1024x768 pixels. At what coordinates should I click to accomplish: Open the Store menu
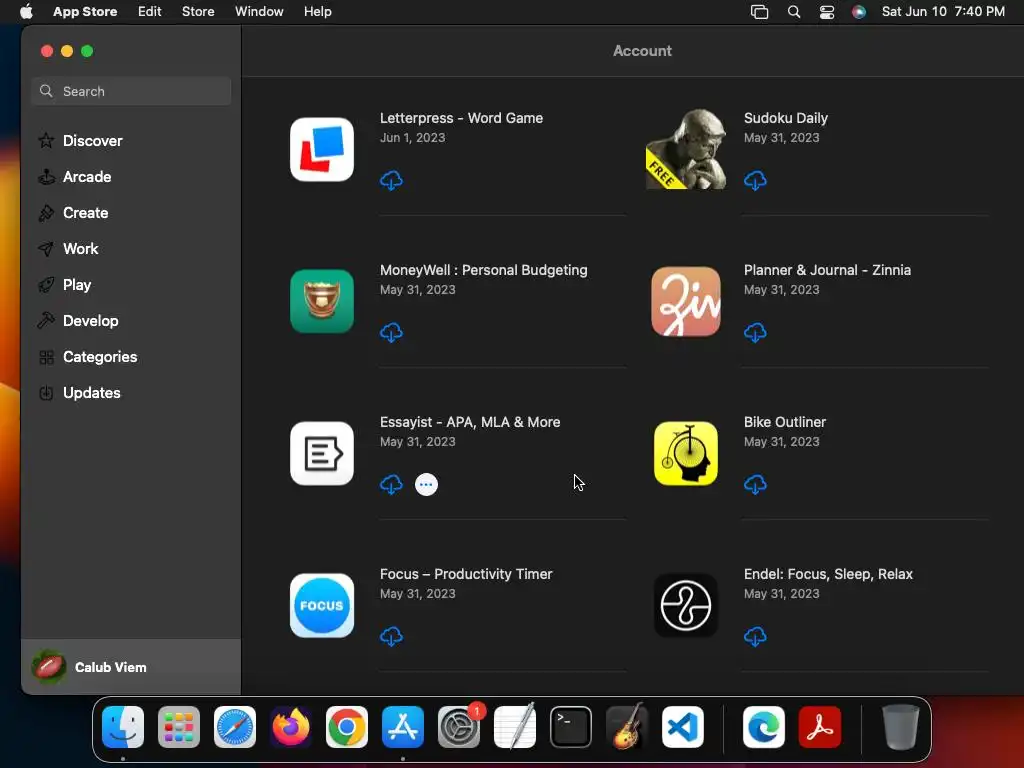[x=198, y=11]
